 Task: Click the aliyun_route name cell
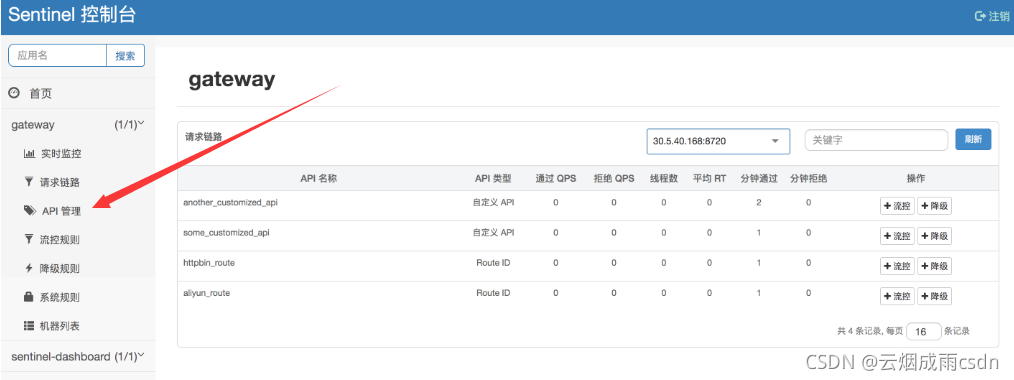206,293
